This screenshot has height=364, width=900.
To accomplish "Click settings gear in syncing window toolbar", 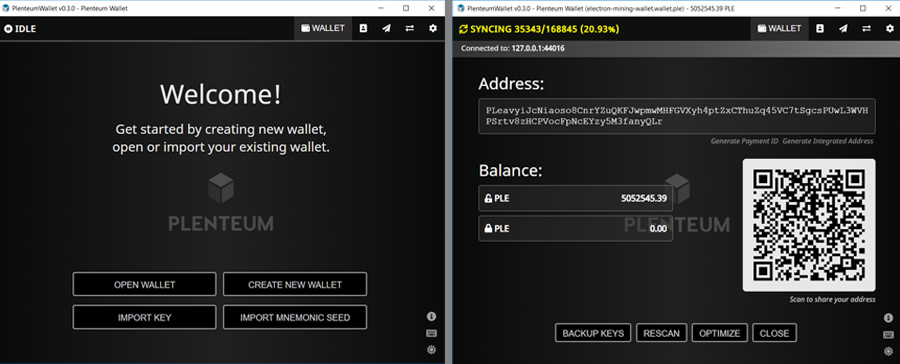I will click(889, 29).
